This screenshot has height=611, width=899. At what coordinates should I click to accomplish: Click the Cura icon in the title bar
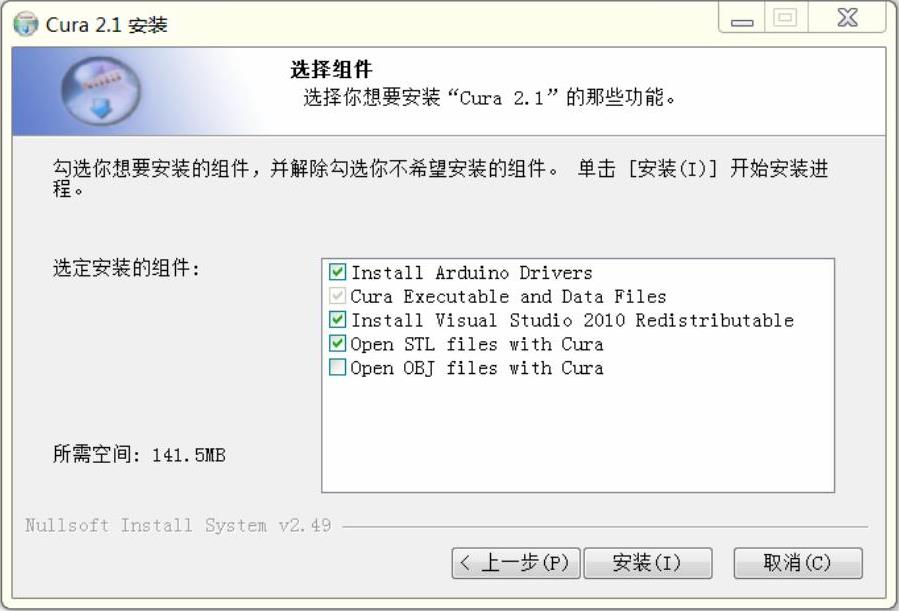[27, 24]
